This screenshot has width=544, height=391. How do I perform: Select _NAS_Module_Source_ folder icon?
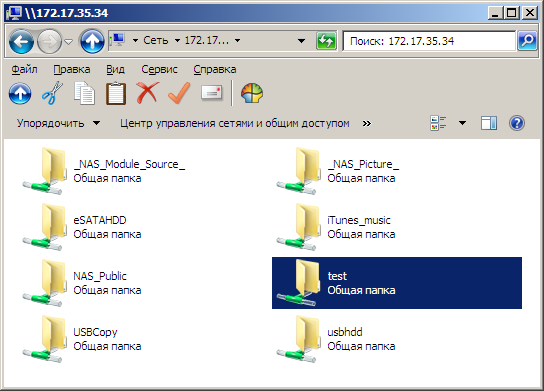pyautogui.click(x=45, y=171)
